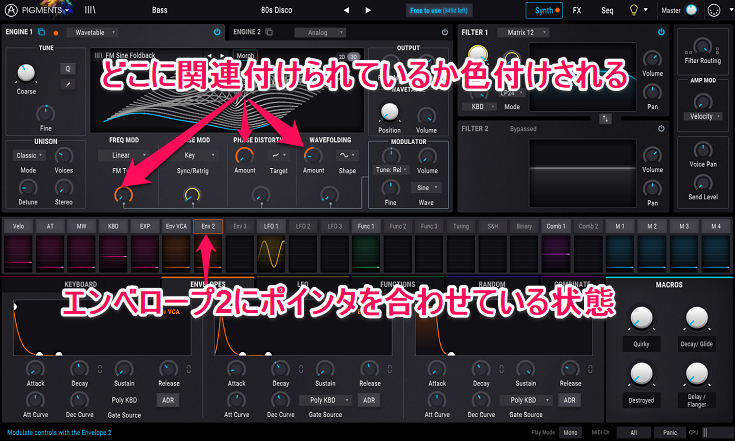
Task: Open the Phase Mod Key dropdown
Action: tap(193, 155)
